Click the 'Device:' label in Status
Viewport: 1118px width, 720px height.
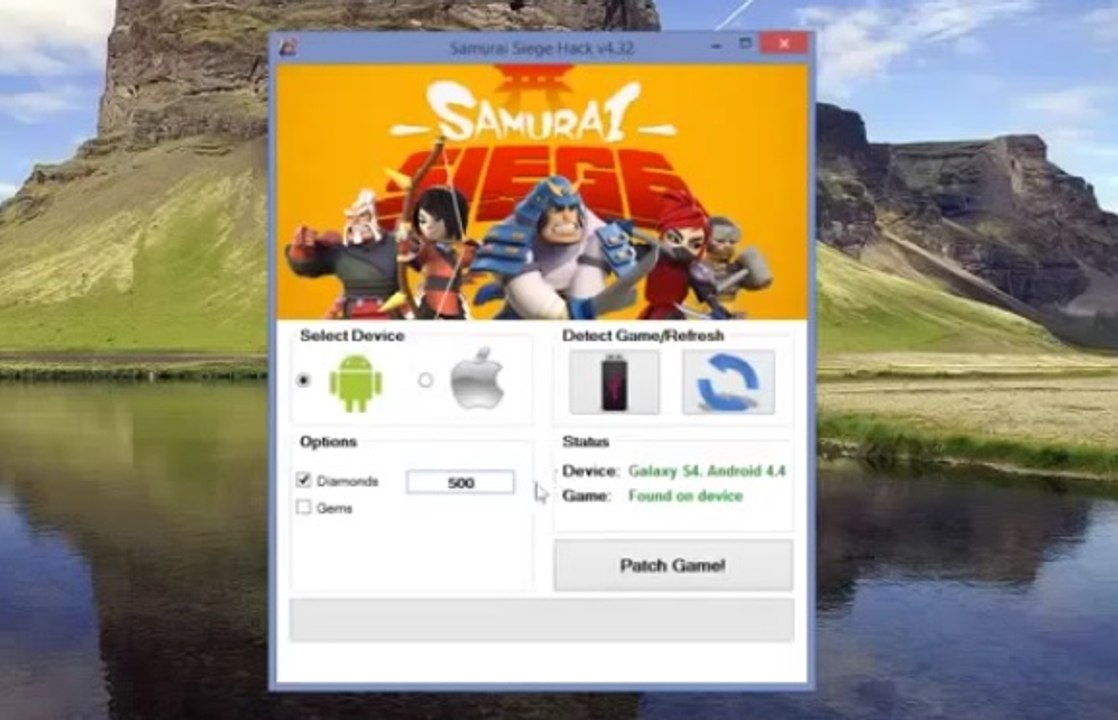click(590, 471)
